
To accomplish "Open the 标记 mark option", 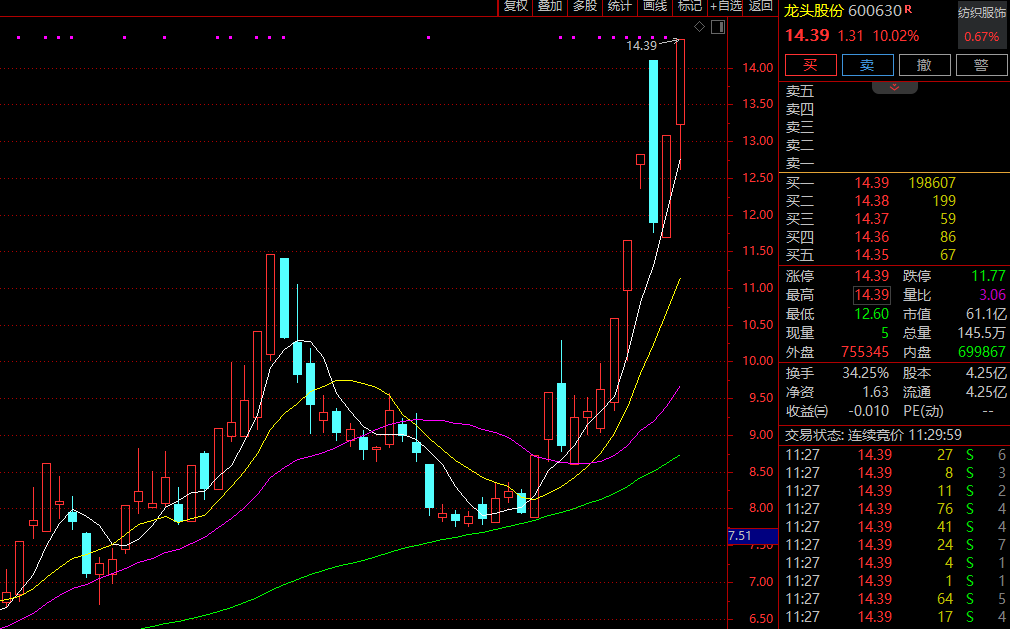I will pos(689,6).
